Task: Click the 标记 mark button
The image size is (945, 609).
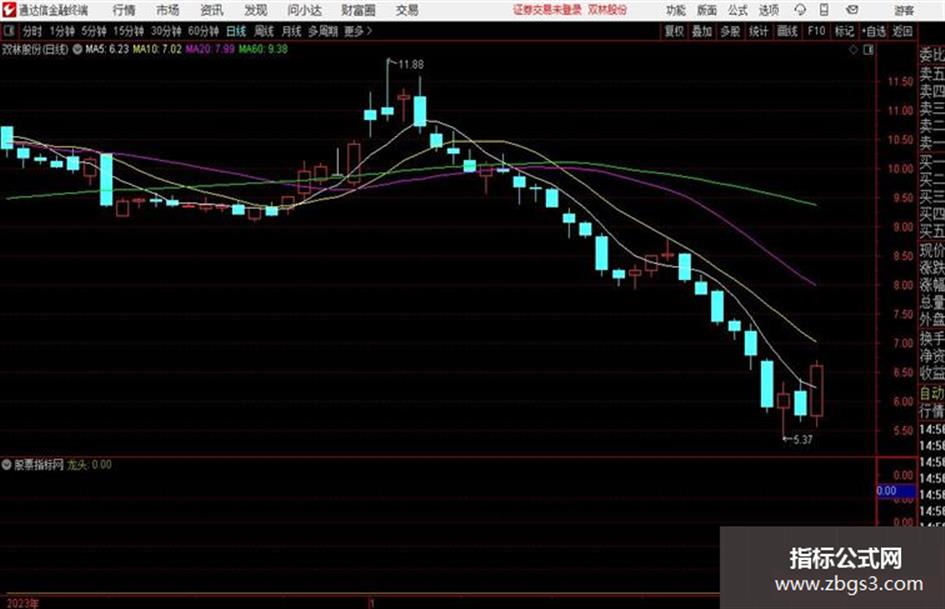Action: click(844, 31)
